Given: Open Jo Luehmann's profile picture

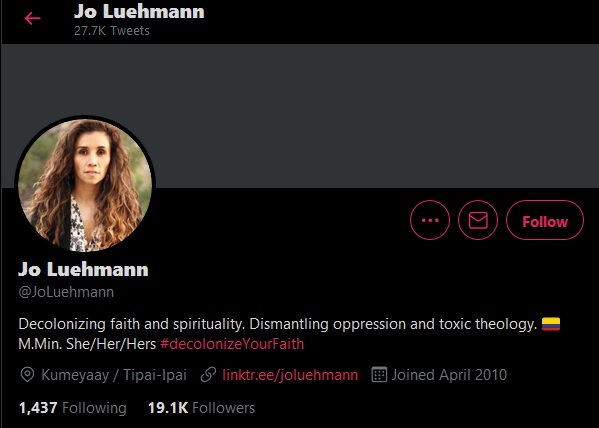Looking at the screenshot, I should 85,185.
